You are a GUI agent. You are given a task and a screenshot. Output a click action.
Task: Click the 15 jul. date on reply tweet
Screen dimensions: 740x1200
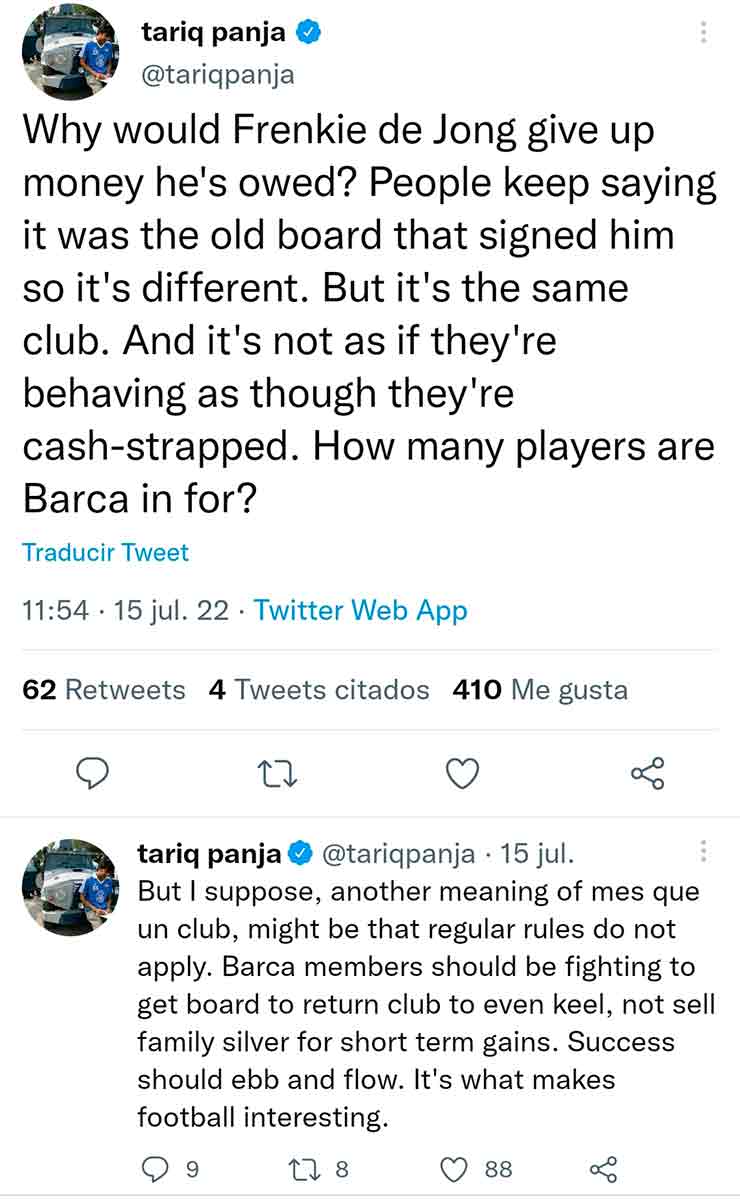tap(537, 854)
